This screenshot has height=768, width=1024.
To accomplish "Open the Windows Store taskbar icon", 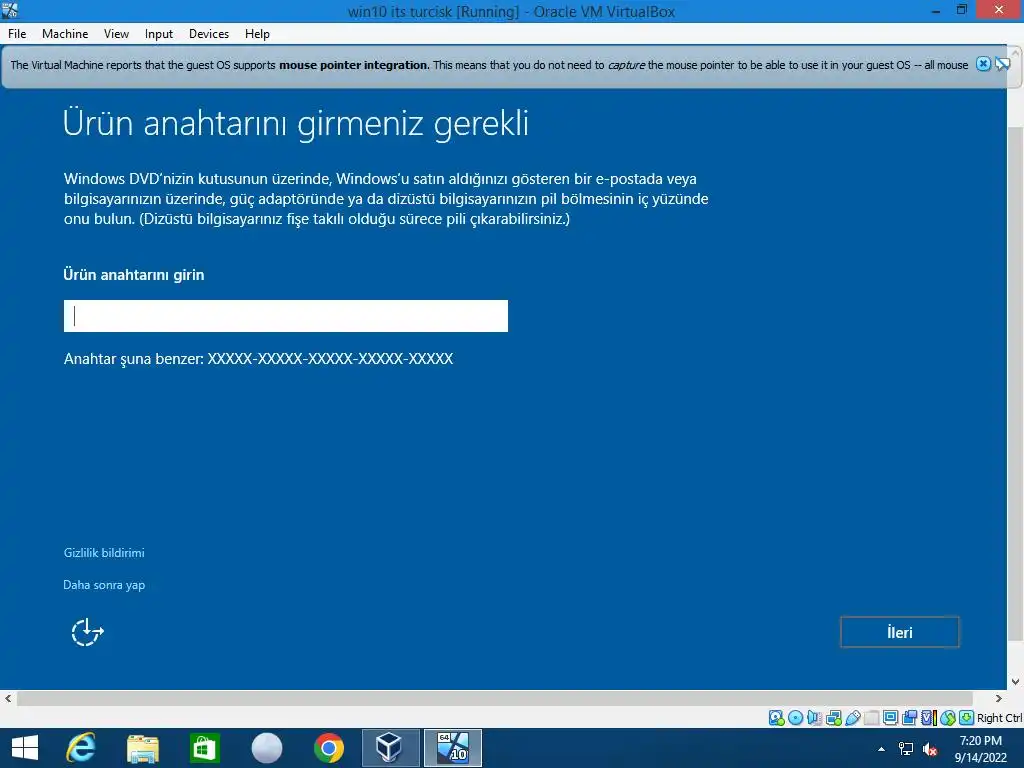I will click(x=204, y=748).
